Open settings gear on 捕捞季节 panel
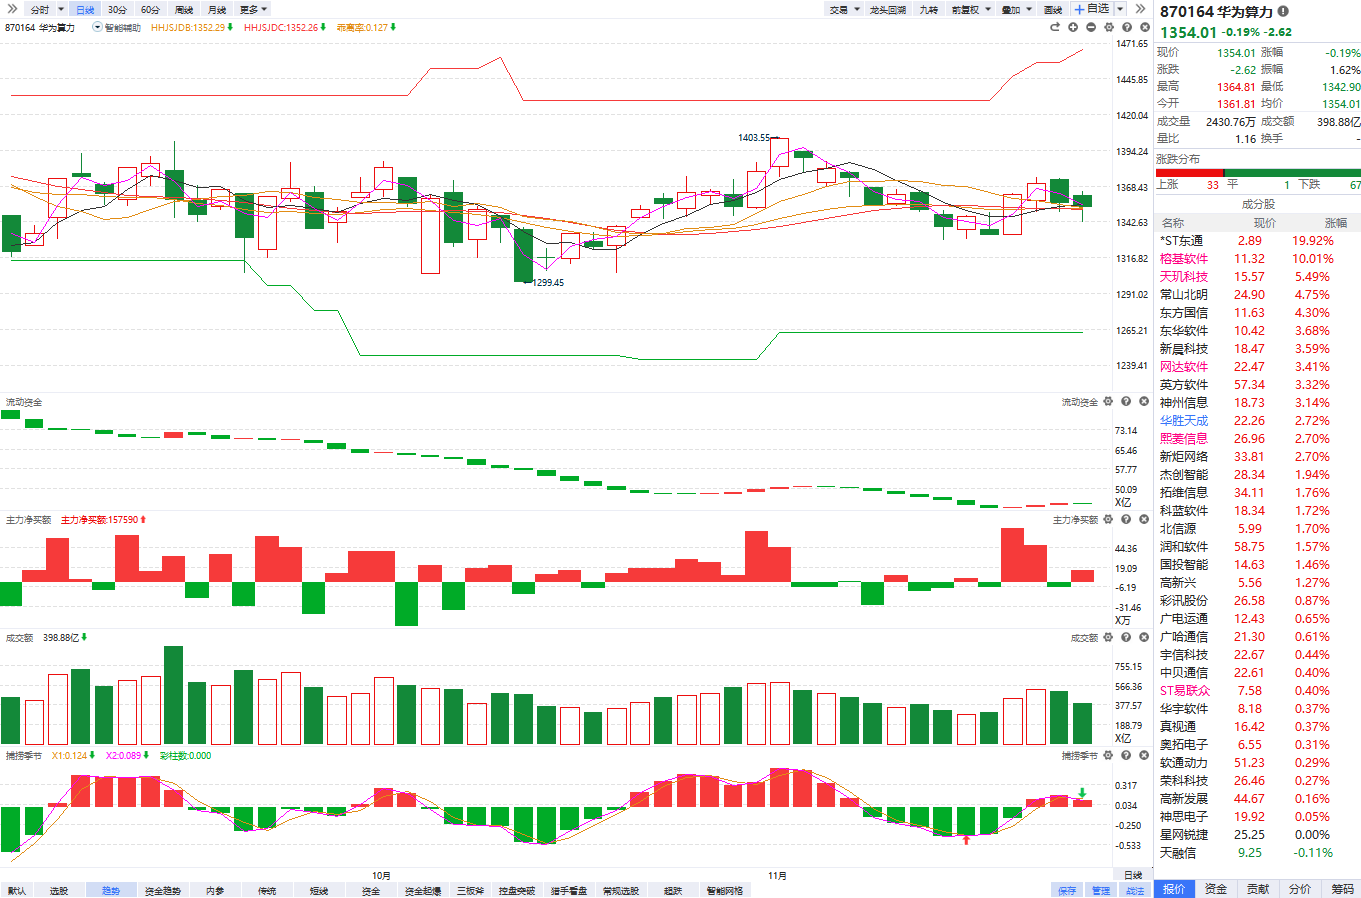Image resolution: width=1361 pixels, height=898 pixels. tap(1108, 755)
